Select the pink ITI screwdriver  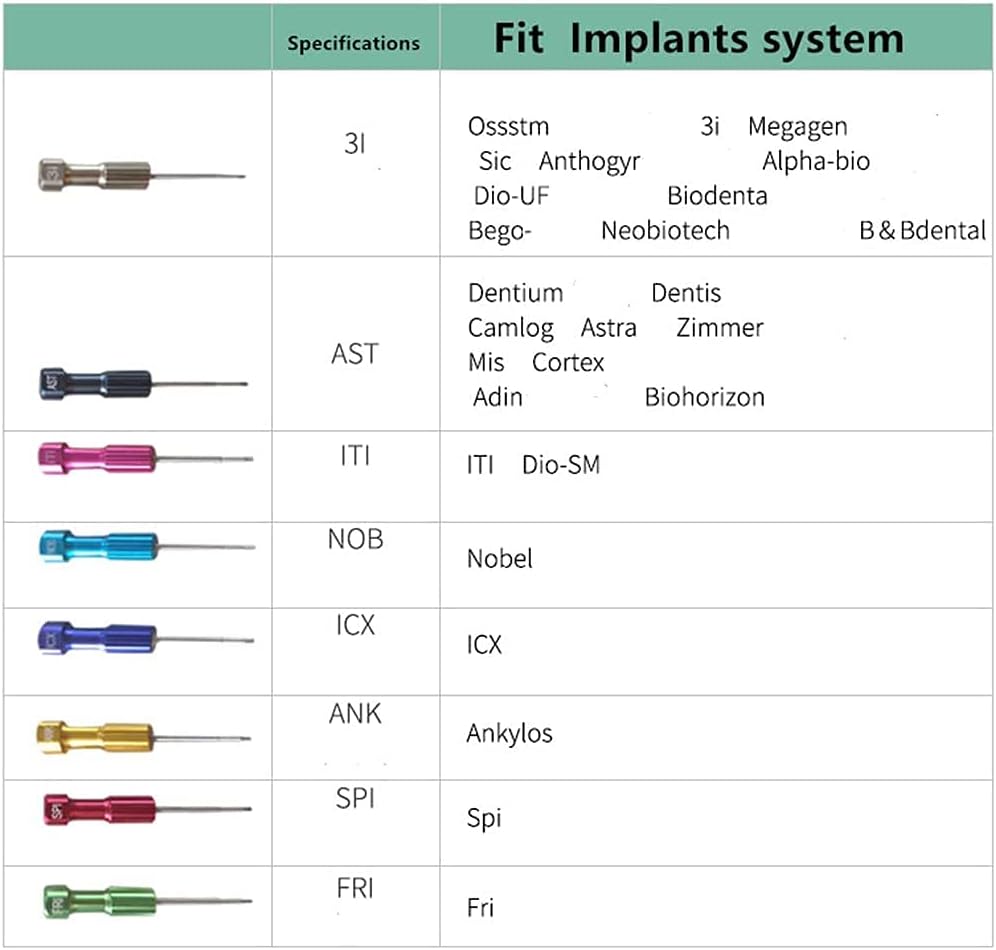[x=144, y=458]
